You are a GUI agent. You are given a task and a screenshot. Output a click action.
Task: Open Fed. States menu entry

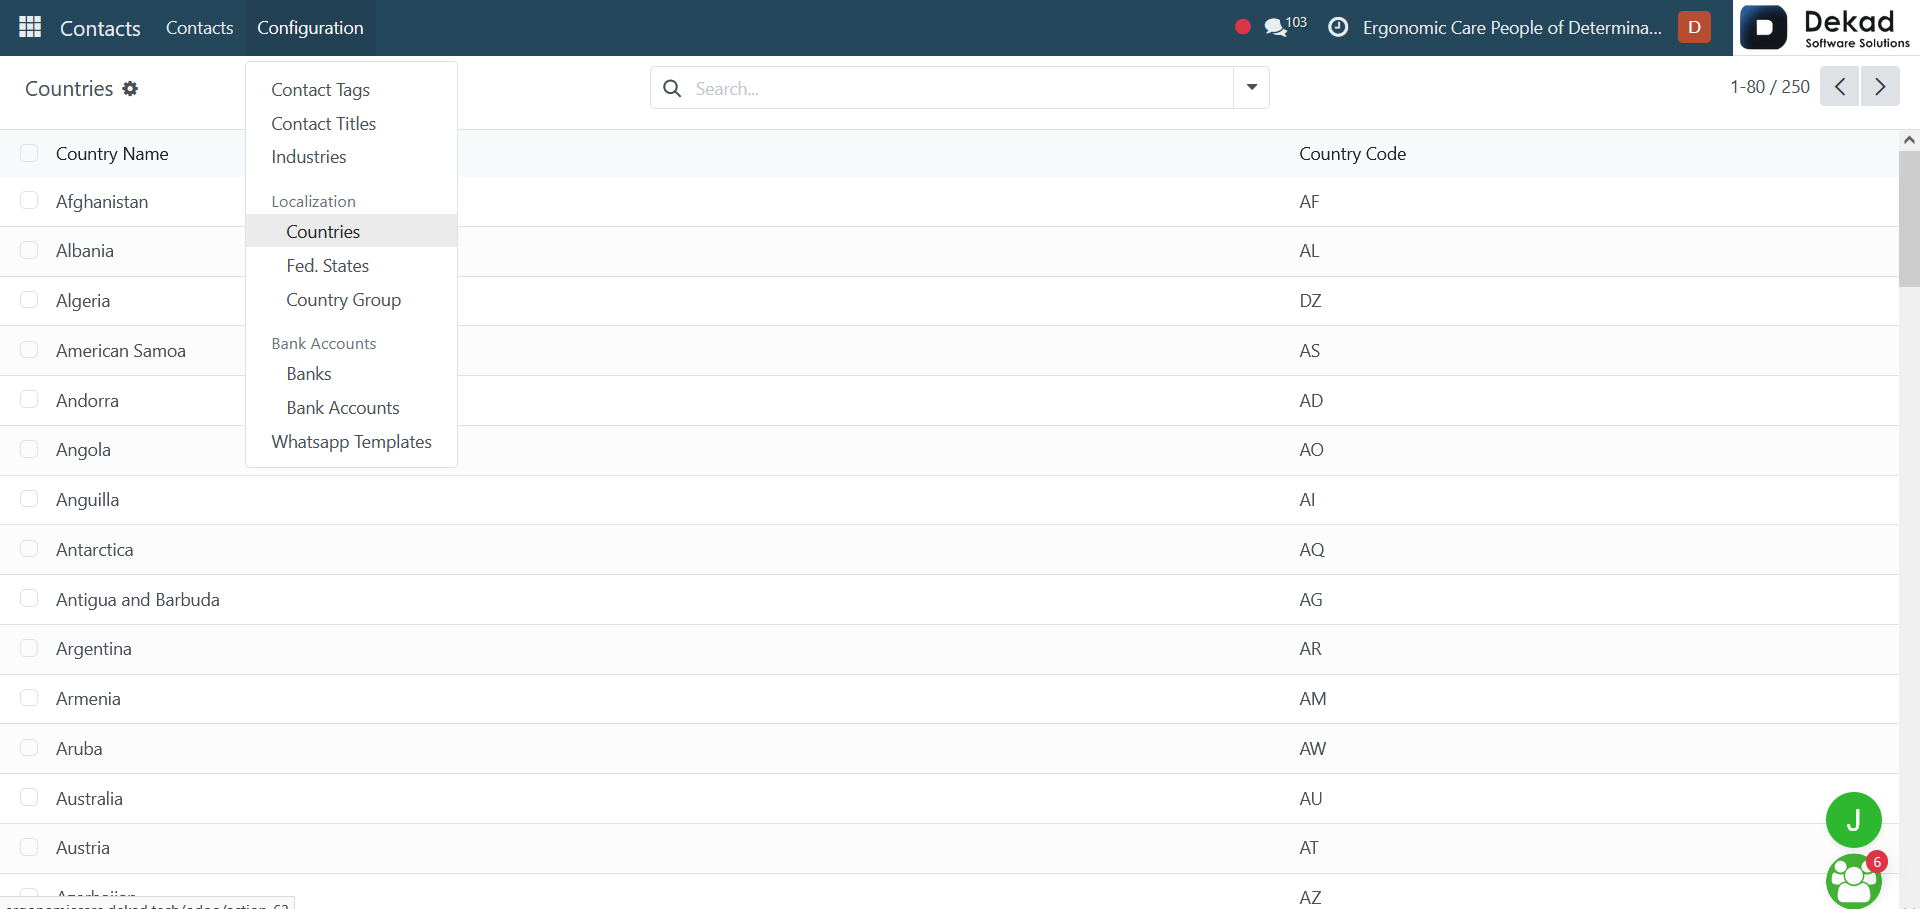(x=351, y=266)
